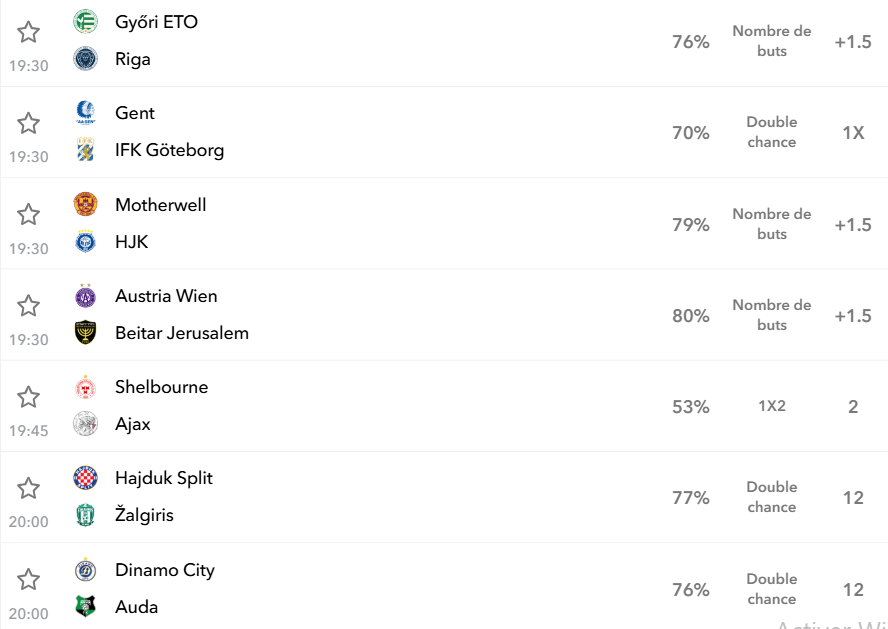Click the Auda green shield logo
This screenshot has height=629, width=888.
click(x=86, y=606)
